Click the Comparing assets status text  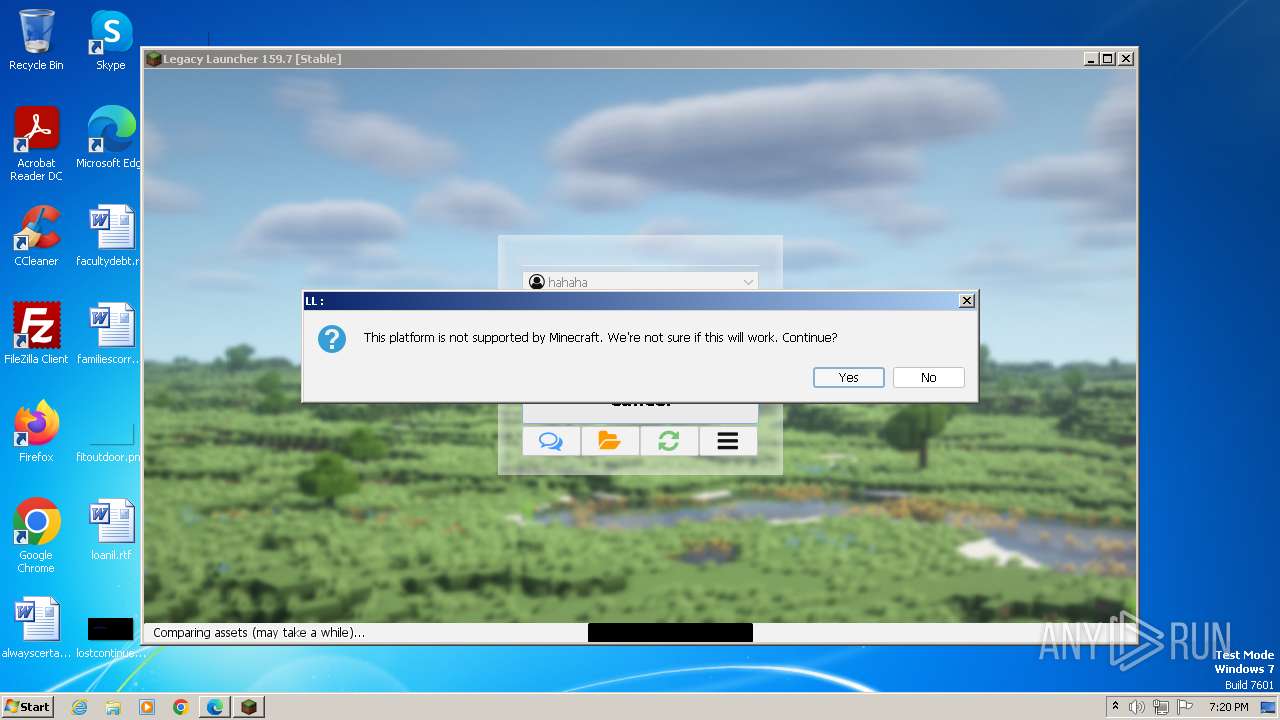[x=259, y=632]
